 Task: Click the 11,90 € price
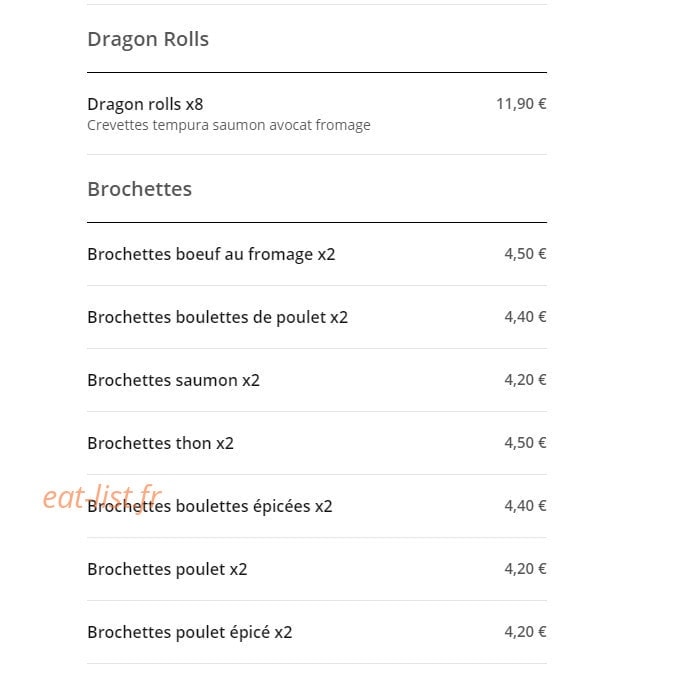click(x=521, y=104)
